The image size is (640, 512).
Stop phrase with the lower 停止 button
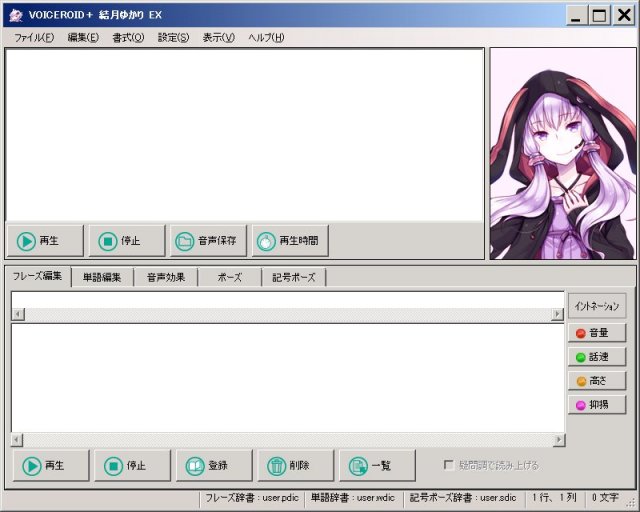tap(132, 465)
